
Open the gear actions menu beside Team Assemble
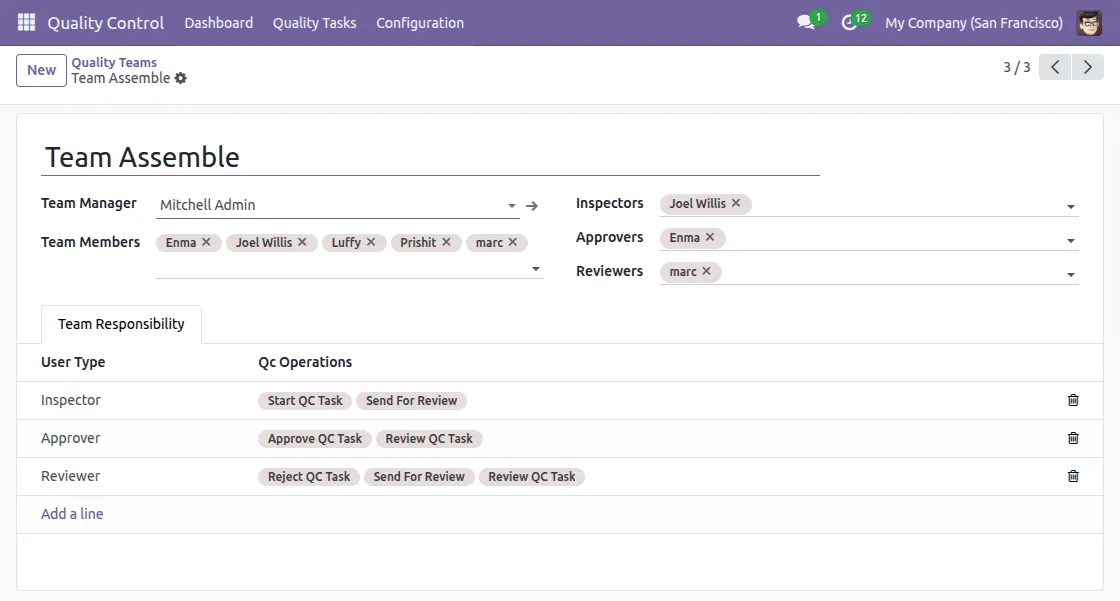tap(181, 78)
